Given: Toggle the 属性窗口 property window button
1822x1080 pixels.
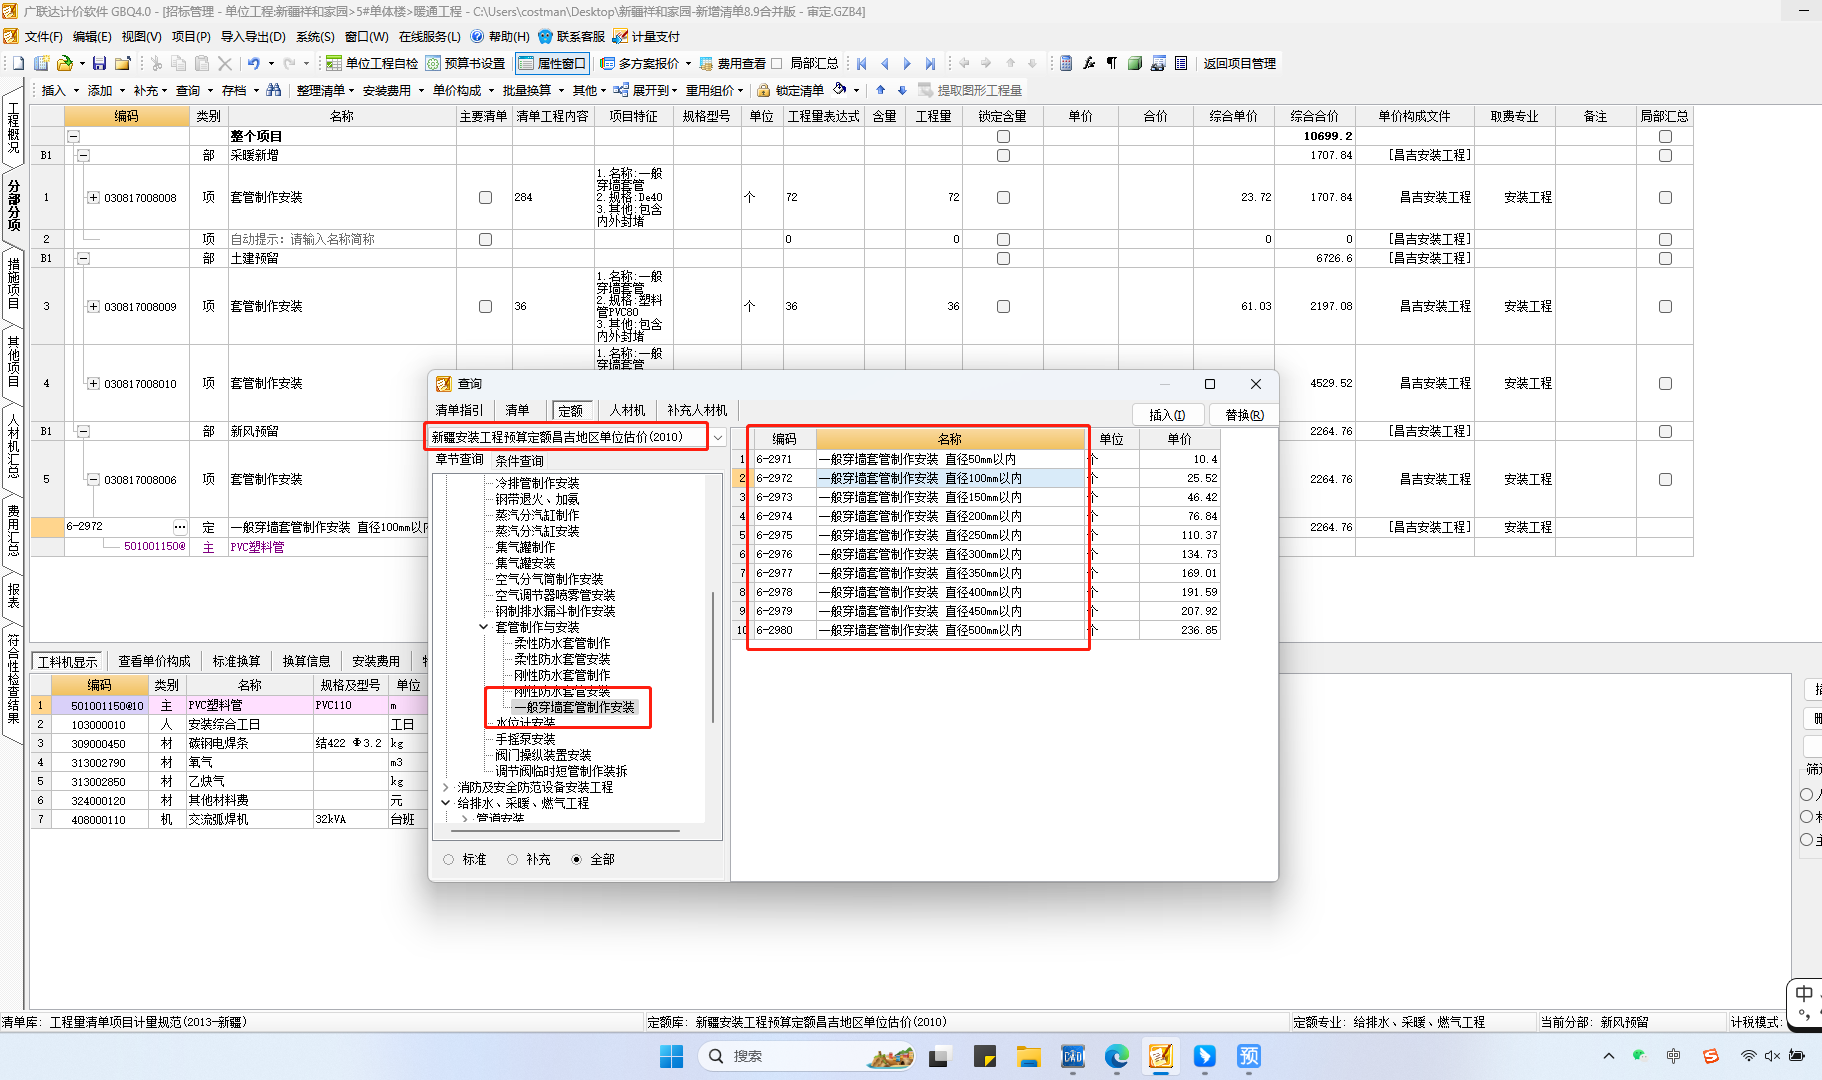Looking at the screenshot, I should pos(552,63).
